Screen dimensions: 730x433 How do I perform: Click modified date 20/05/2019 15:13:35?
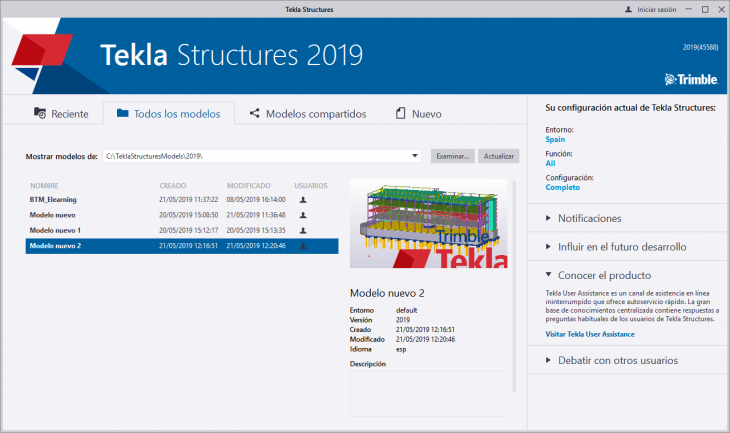pyautogui.click(x=256, y=230)
